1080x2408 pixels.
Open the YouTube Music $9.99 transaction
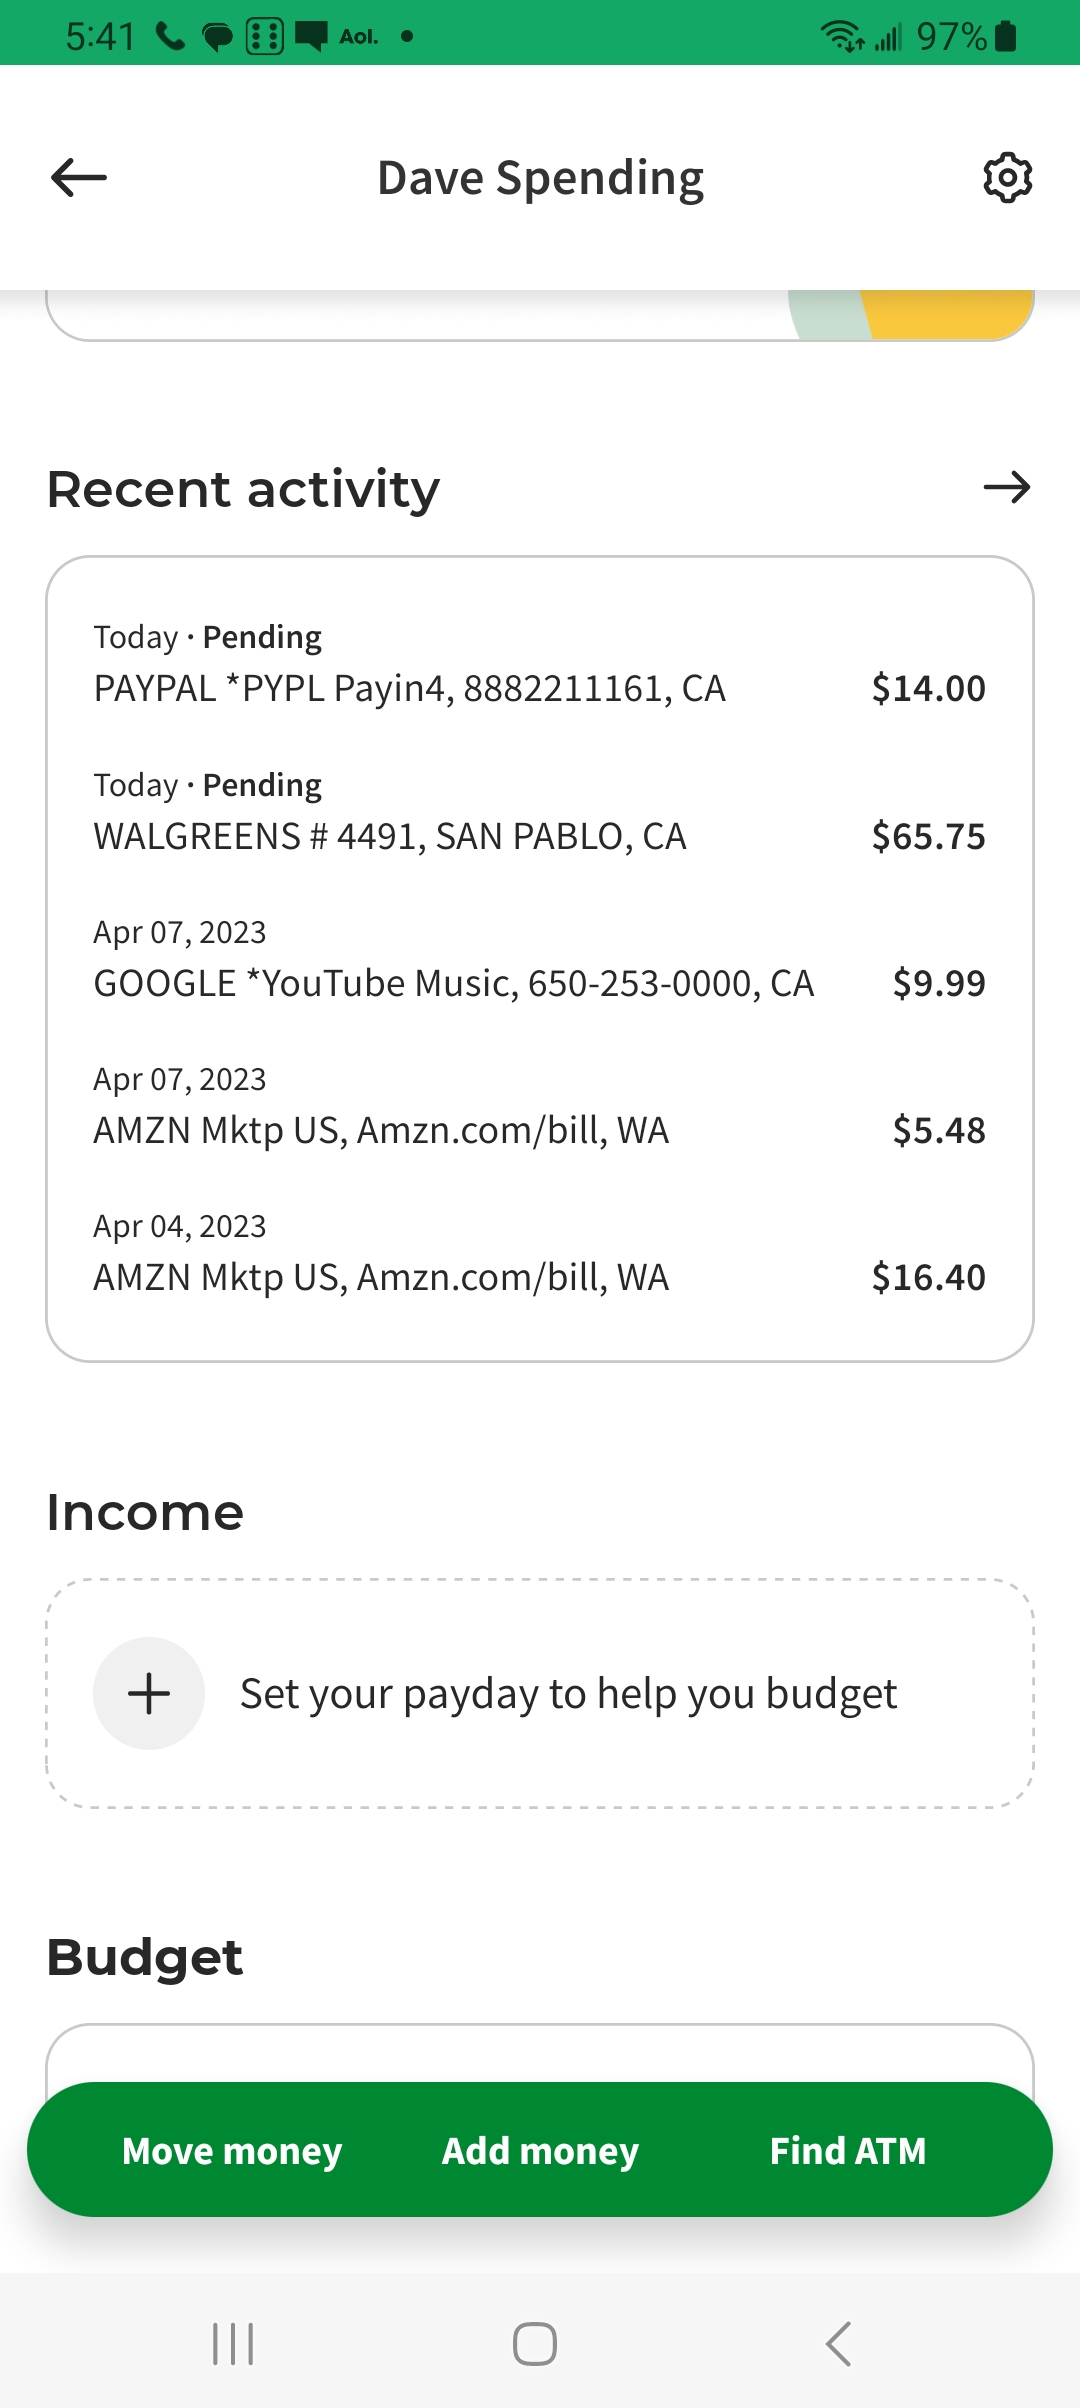click(x=540, y=960)
